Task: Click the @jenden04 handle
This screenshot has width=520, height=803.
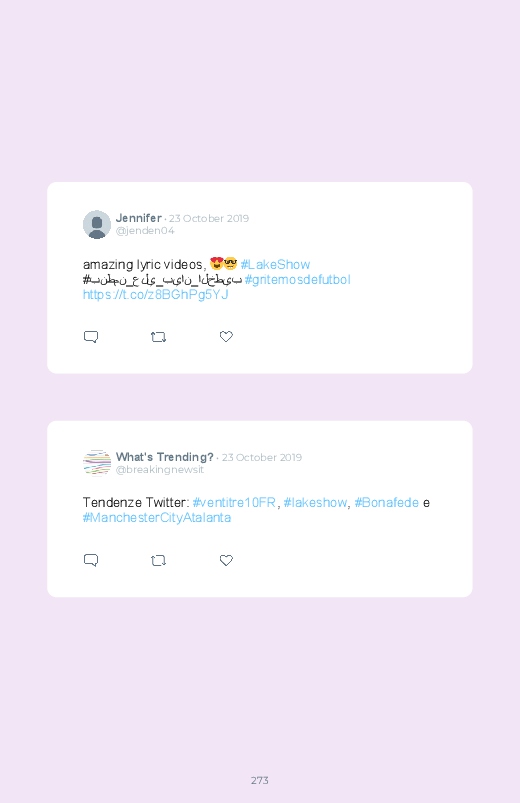Action: click(x=145, y=230)
